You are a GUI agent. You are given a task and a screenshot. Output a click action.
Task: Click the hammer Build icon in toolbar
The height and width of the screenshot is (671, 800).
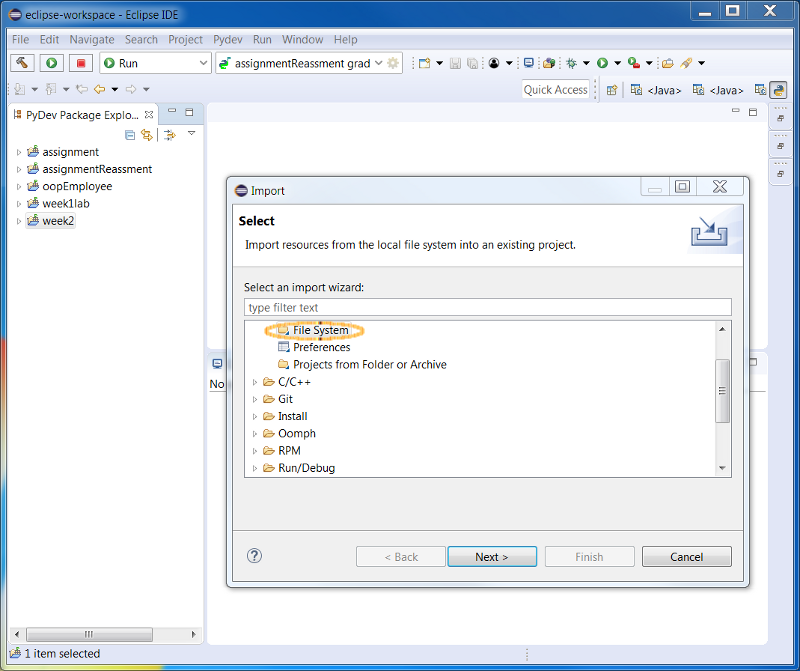22,63
